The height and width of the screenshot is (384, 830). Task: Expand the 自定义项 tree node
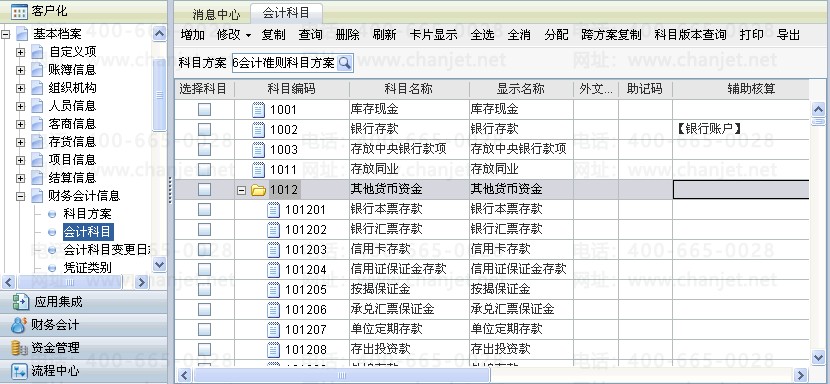point(20,52)
